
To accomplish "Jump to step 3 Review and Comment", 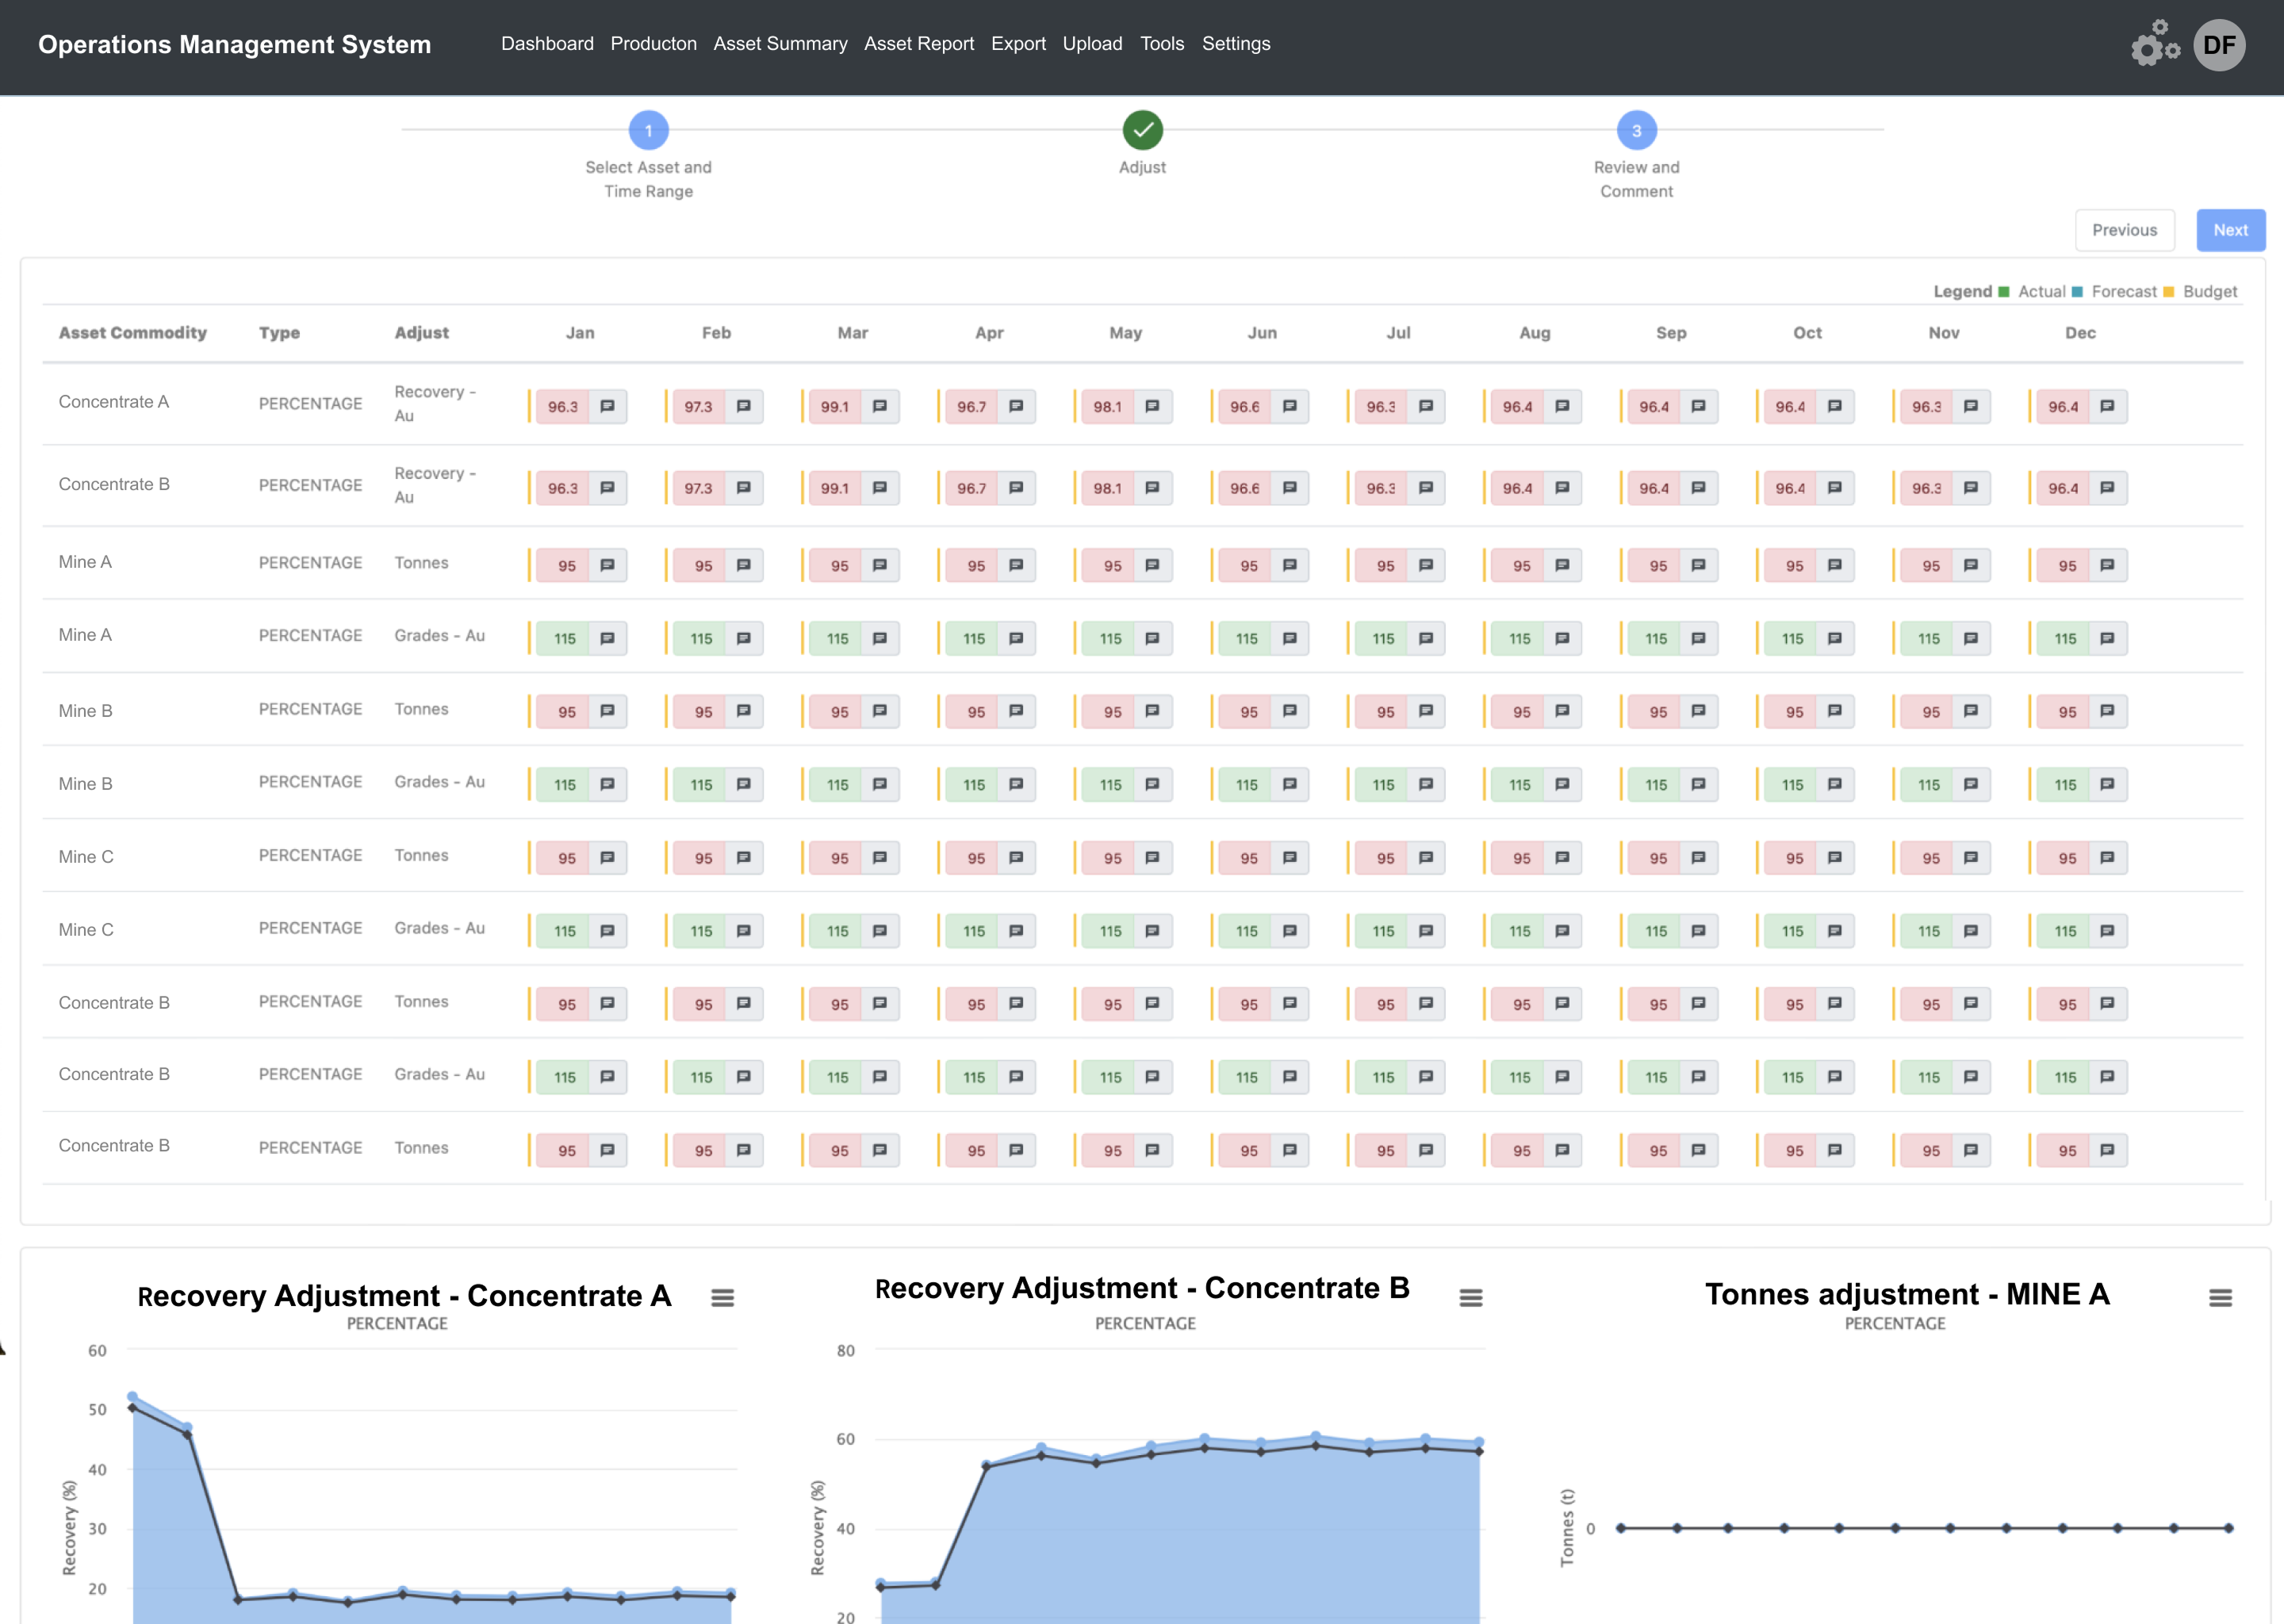I will pos(1636,130).
